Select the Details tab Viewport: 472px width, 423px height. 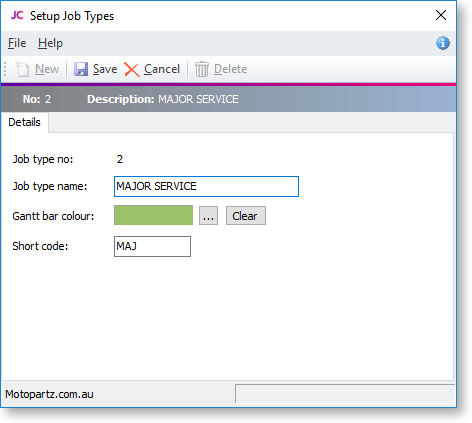pos(24,122)
